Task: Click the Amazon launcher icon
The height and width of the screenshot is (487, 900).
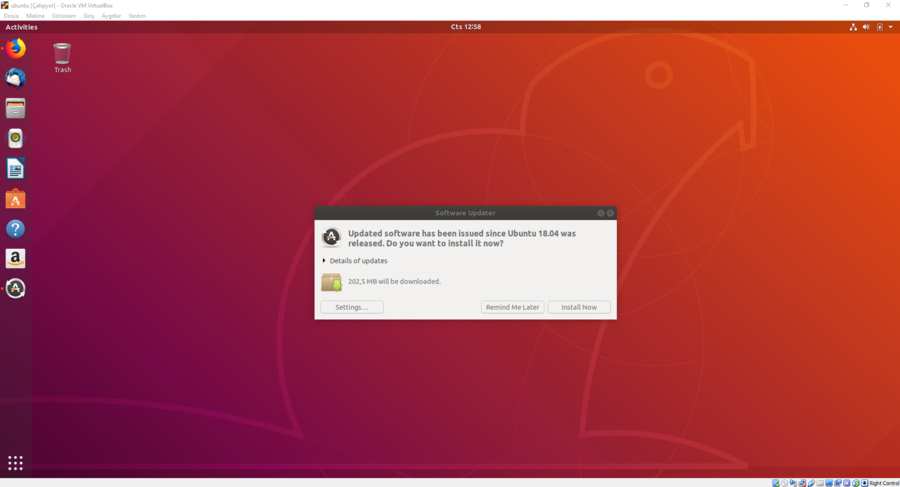Action: [15, 259]
